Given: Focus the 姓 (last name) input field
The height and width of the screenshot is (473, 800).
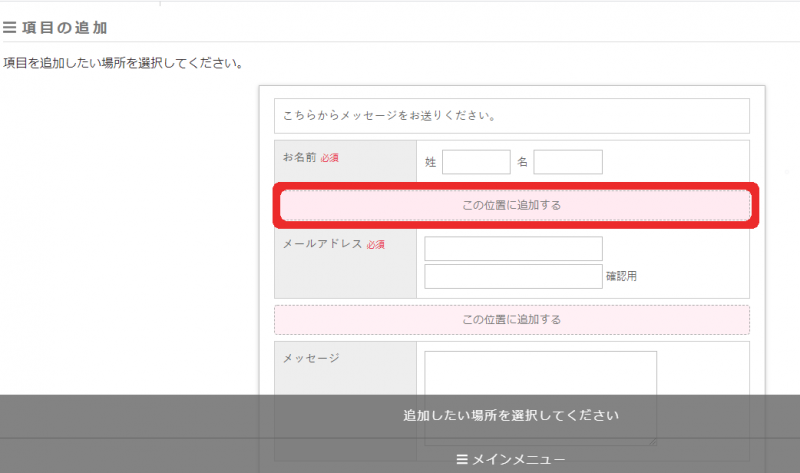Looking at the screenshot, I should point(476,162).
